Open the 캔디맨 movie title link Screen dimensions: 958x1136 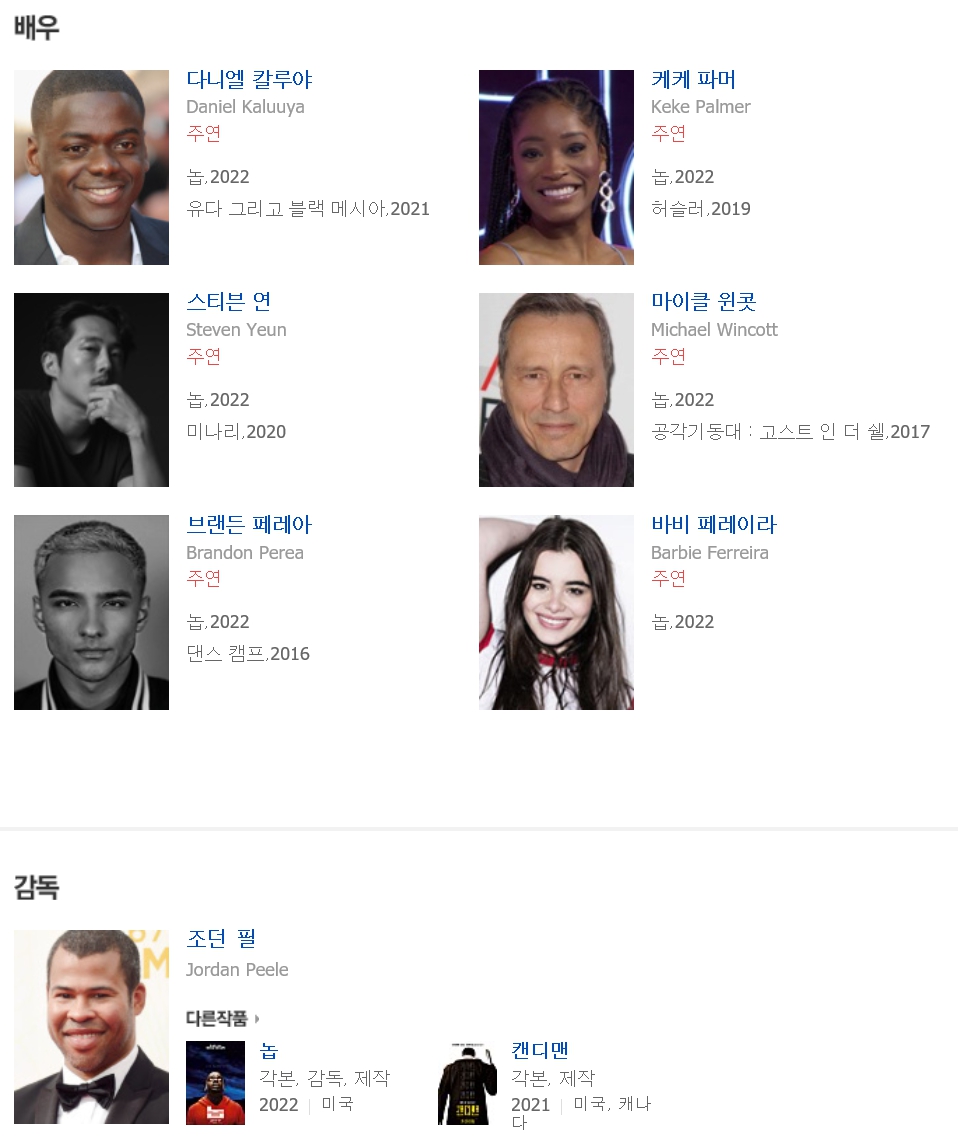(540, 1051)
